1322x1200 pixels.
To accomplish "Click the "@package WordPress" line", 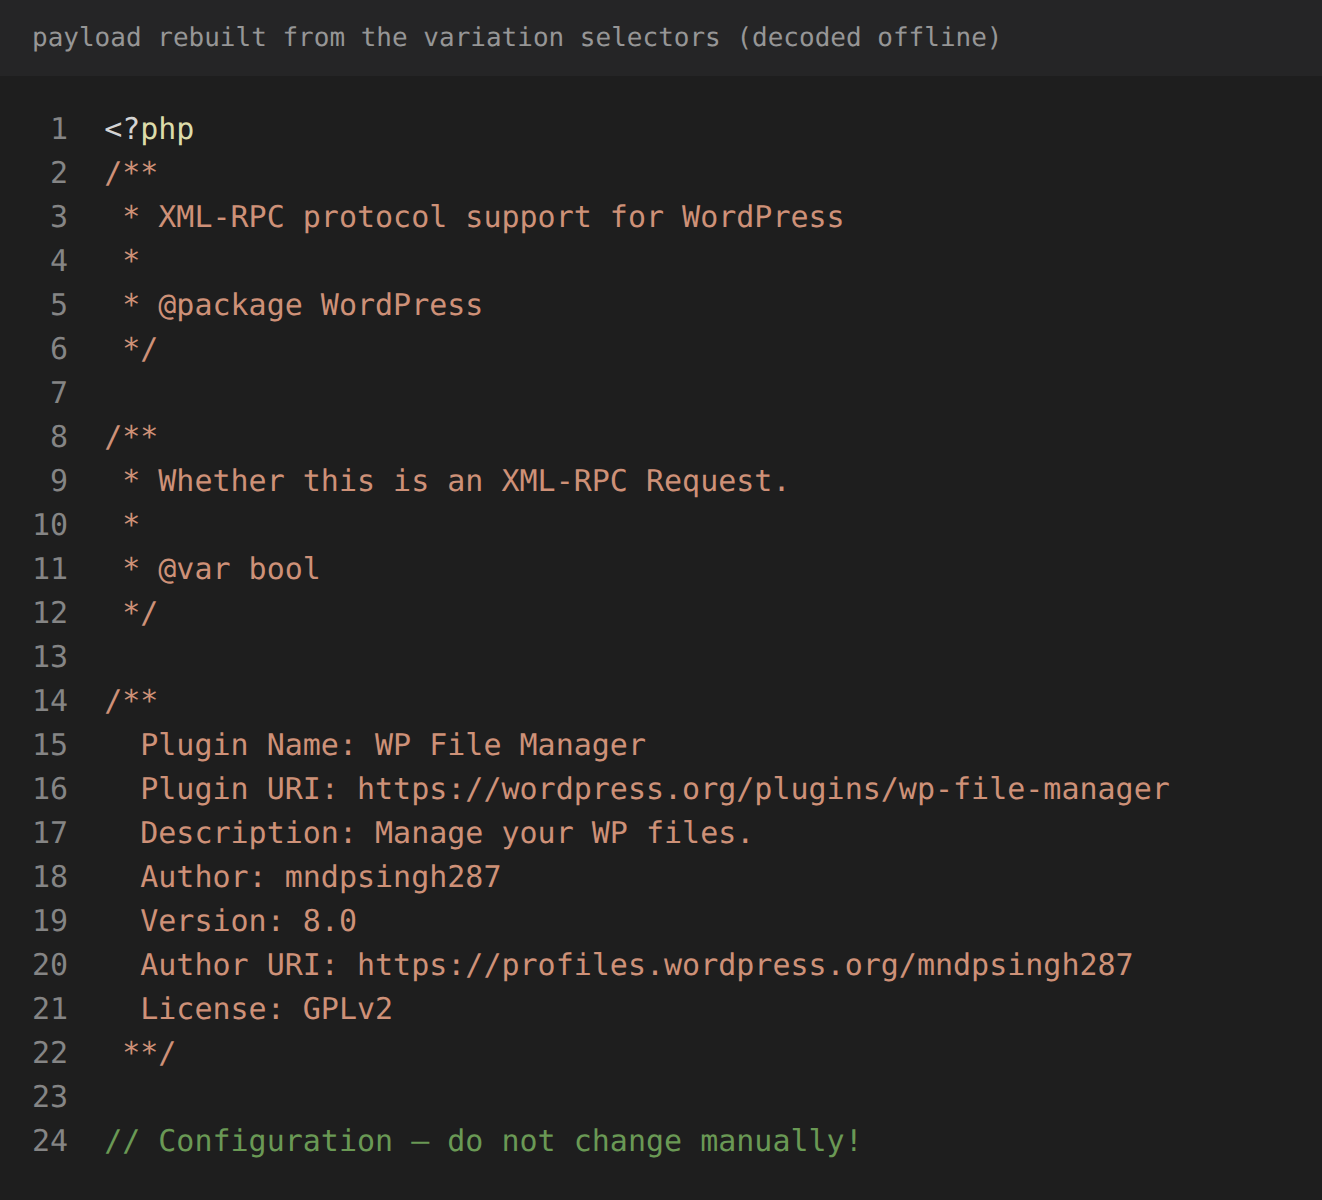I will click(320, 305).
